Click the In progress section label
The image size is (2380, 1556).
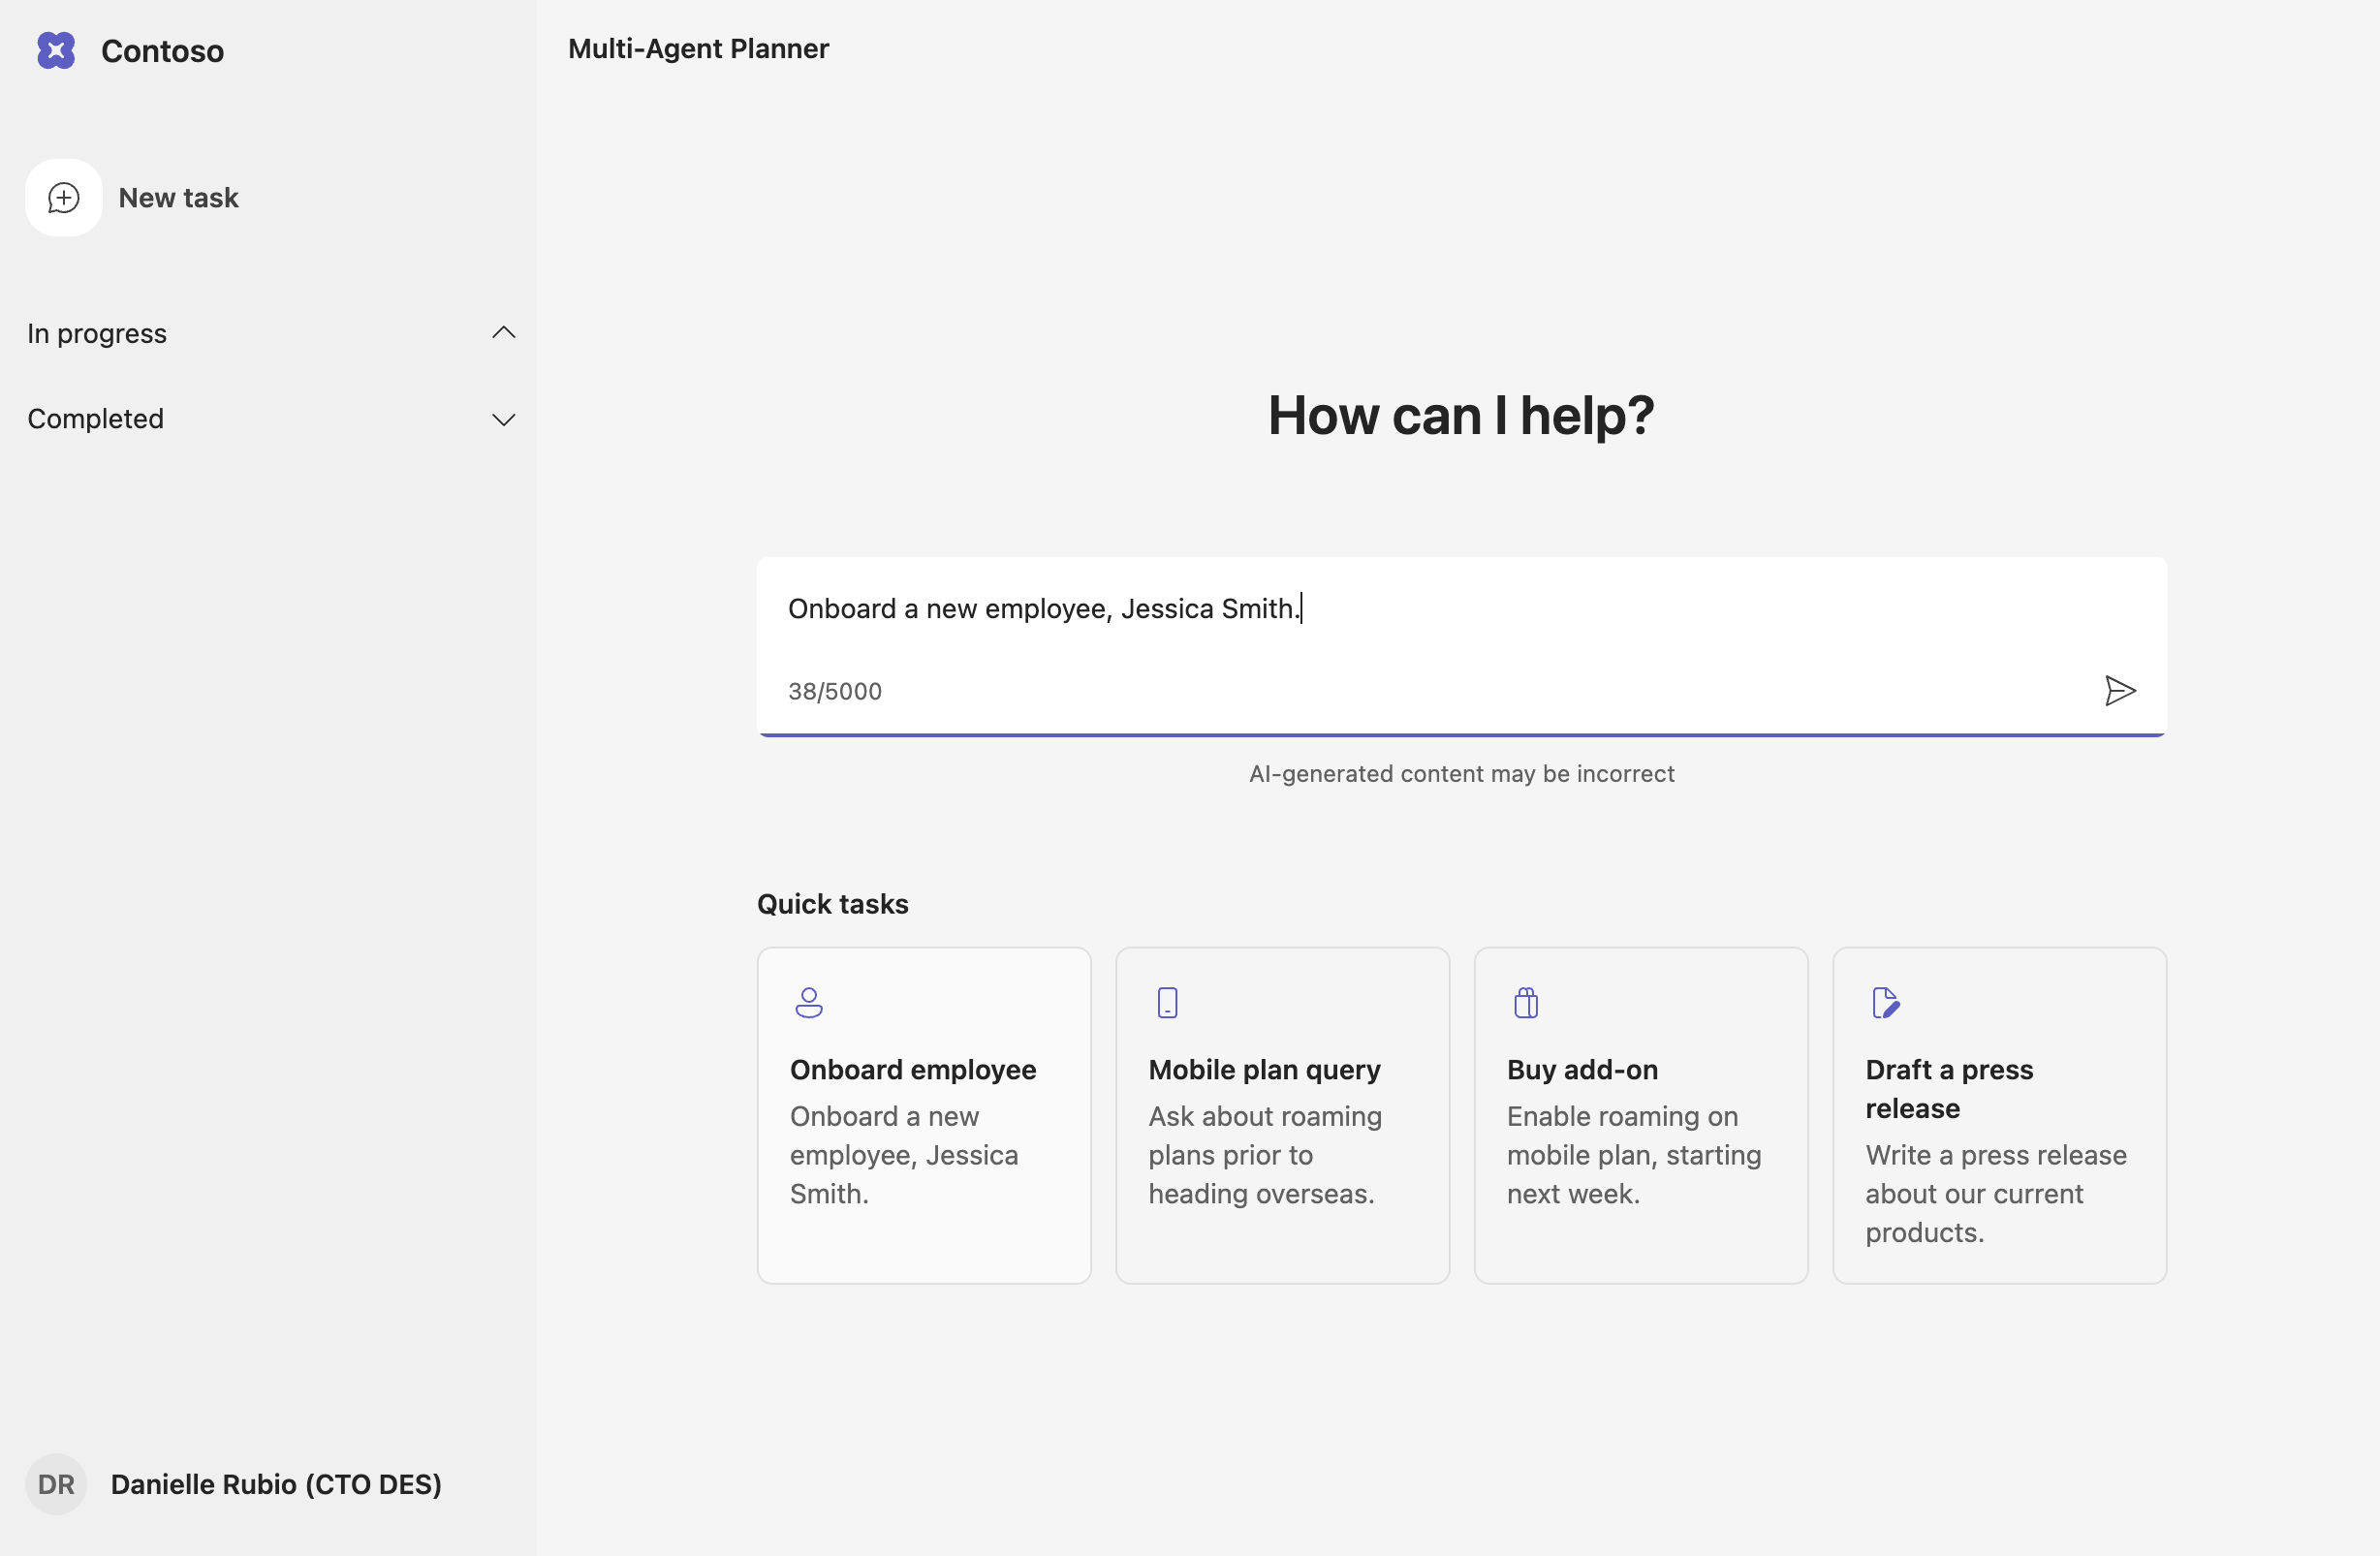coord(97,333)
